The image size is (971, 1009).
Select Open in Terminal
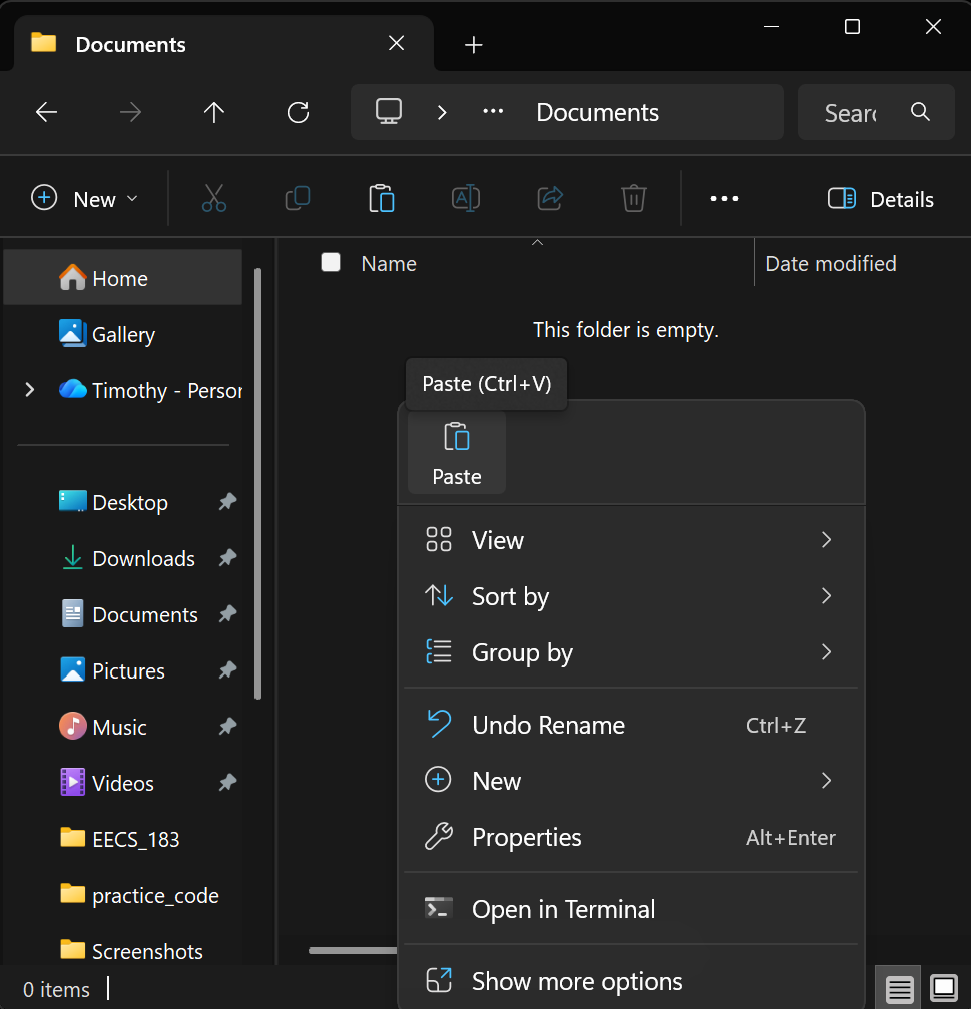[631, 909]
